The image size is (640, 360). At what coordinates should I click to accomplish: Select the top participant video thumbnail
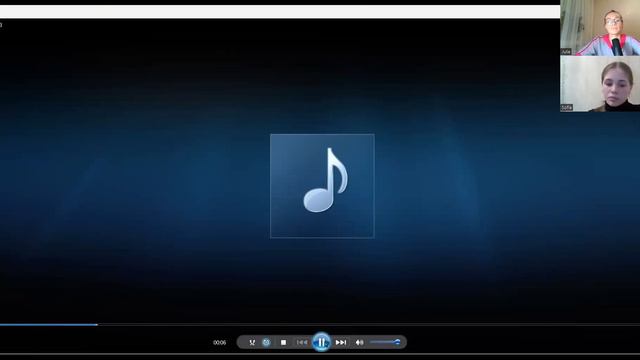(x=600, y=28)
